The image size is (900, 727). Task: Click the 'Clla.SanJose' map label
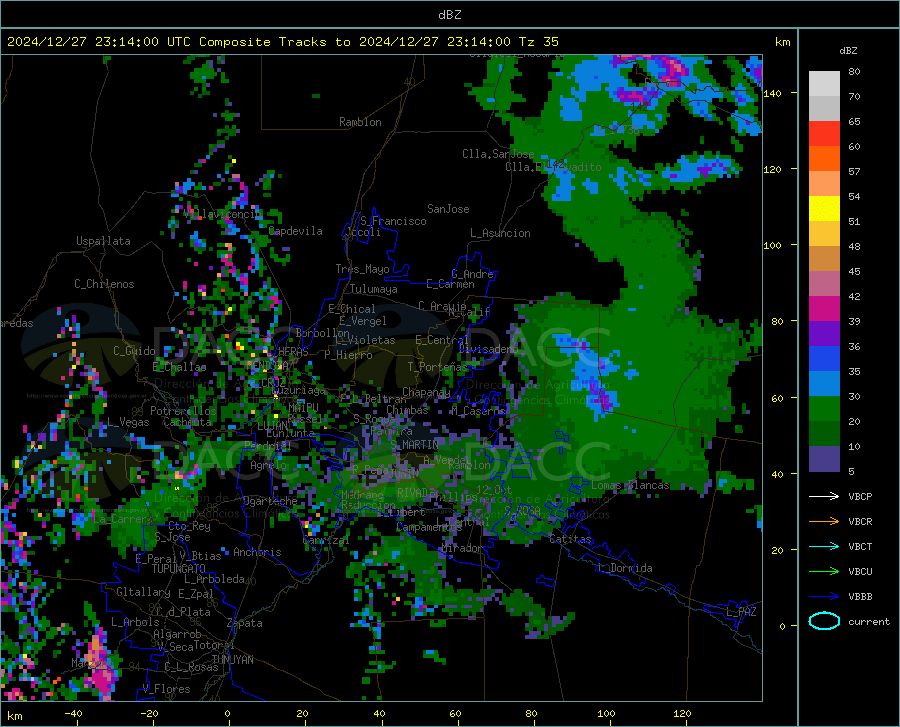click(x=498, y=154)
